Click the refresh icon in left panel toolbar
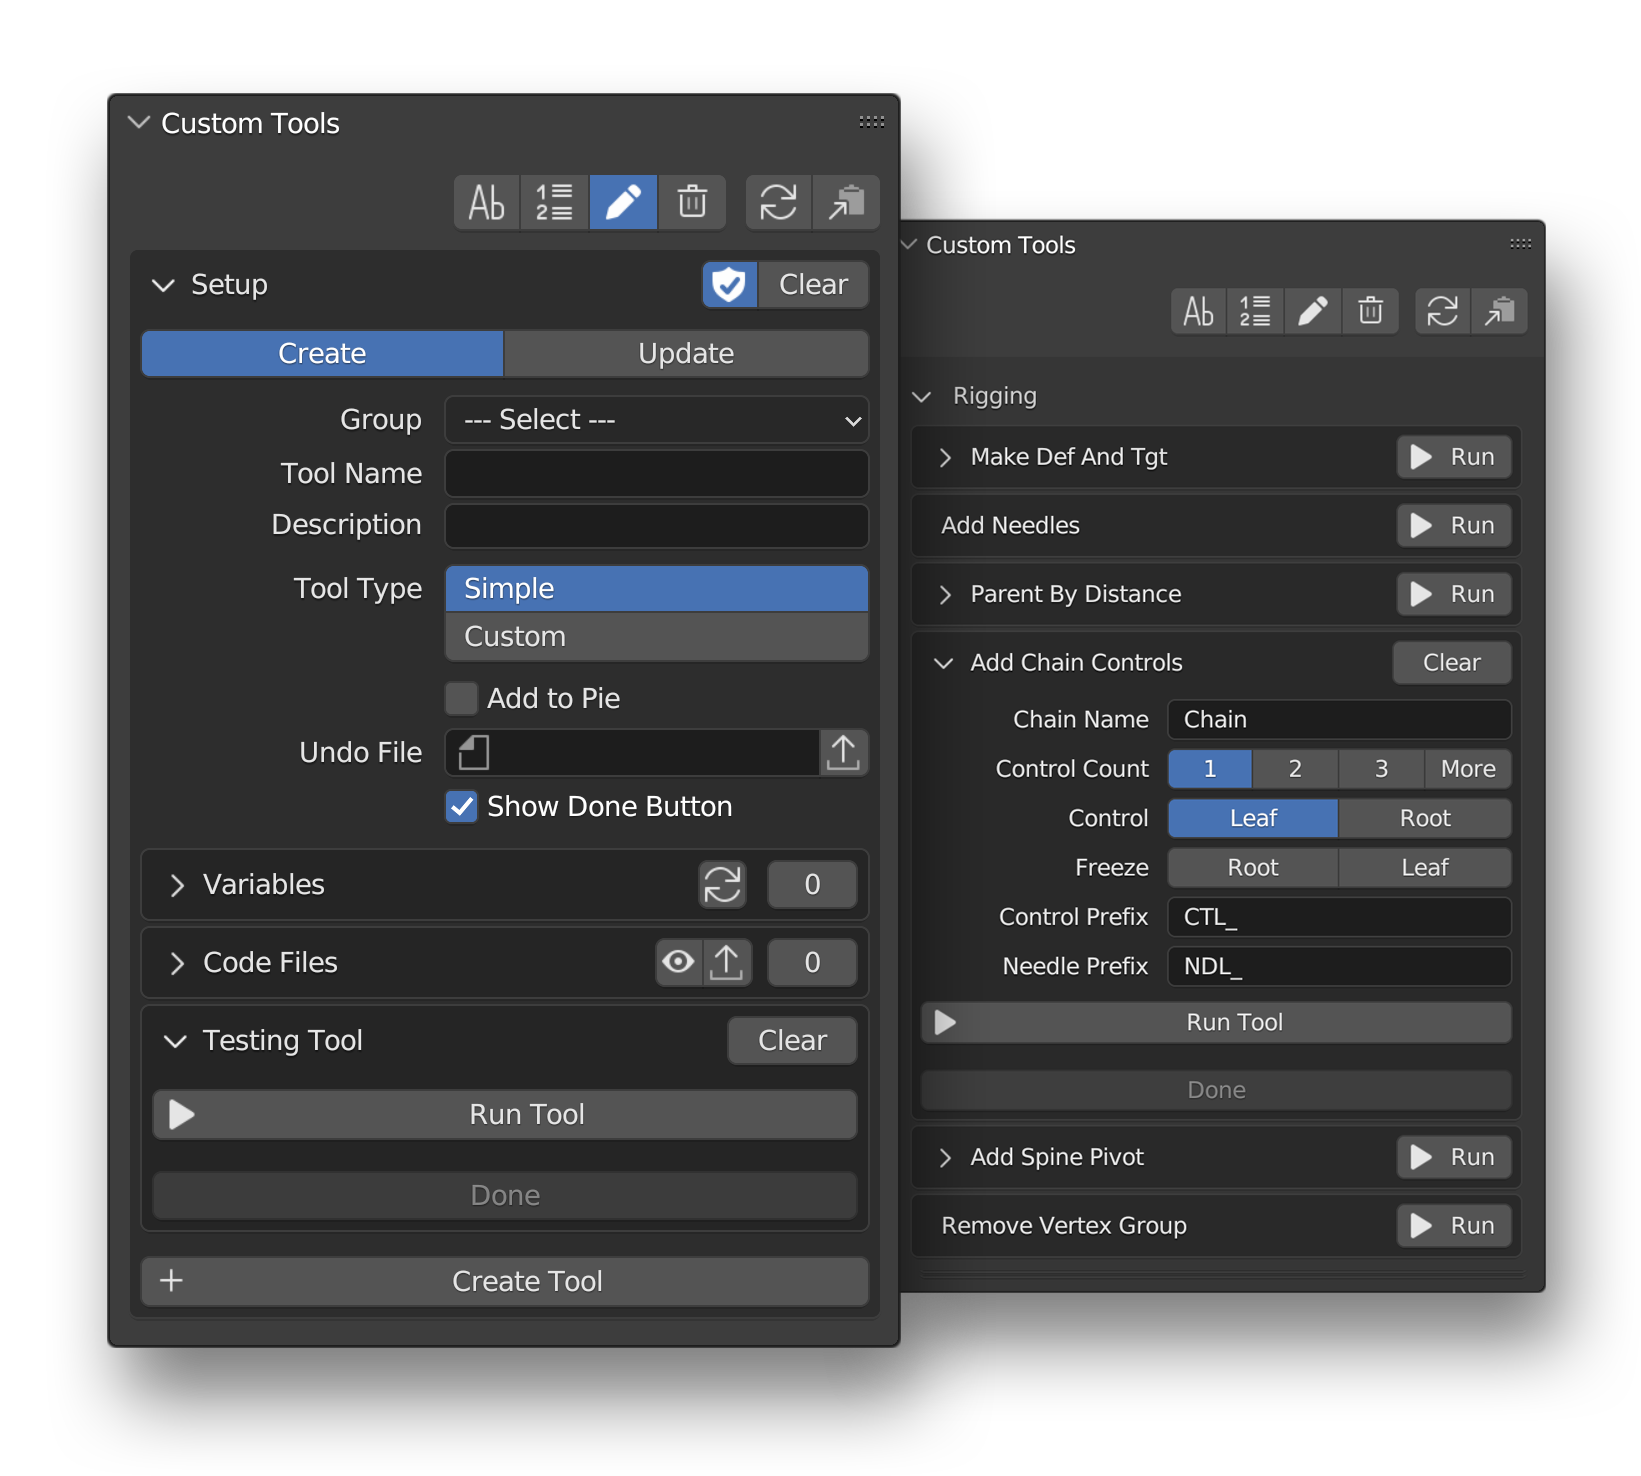The width and height of the screenshot is (1641, 1476). pos(778,203)
